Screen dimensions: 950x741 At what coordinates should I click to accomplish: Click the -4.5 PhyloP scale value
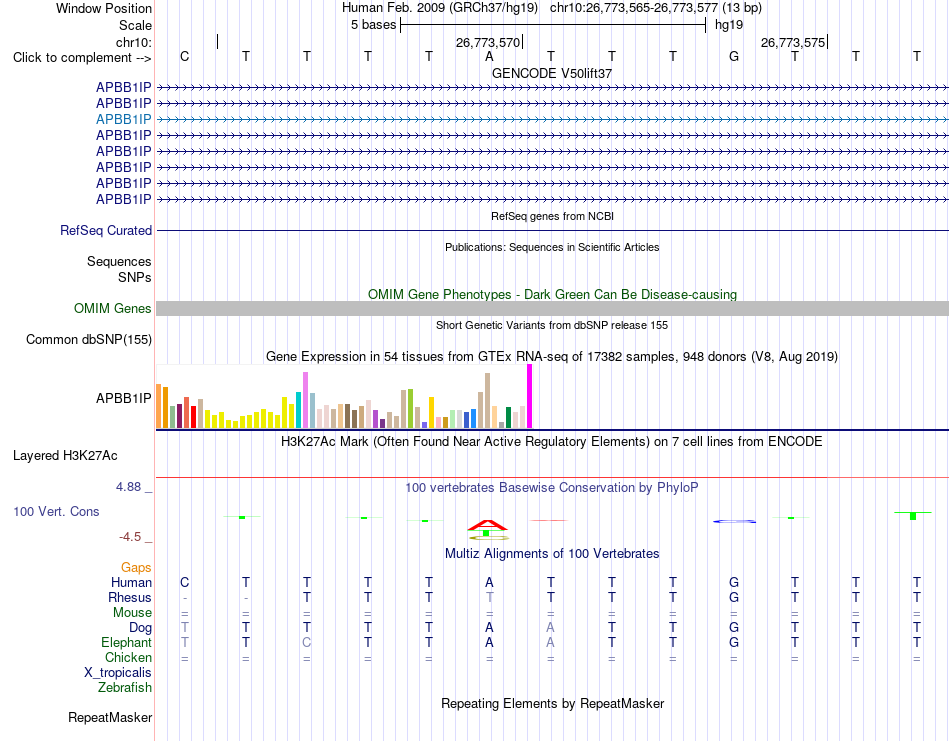[130, 537]
